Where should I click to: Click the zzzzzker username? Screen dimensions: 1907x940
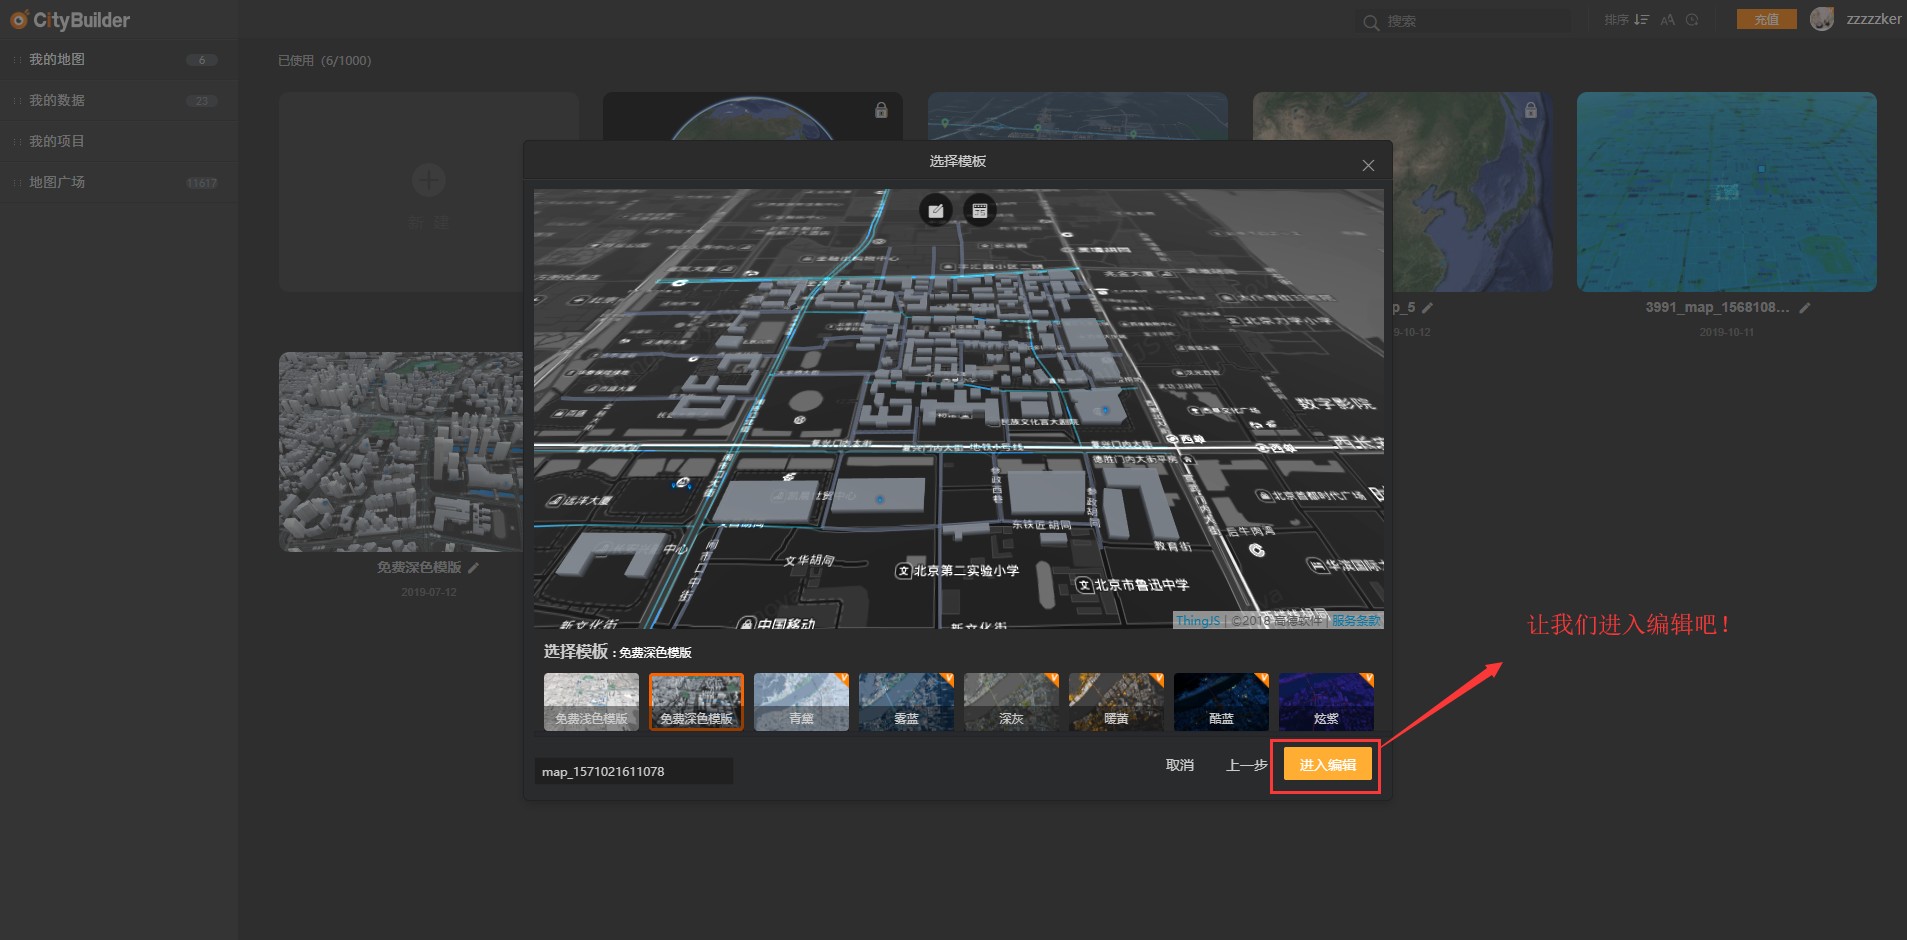1874,19
